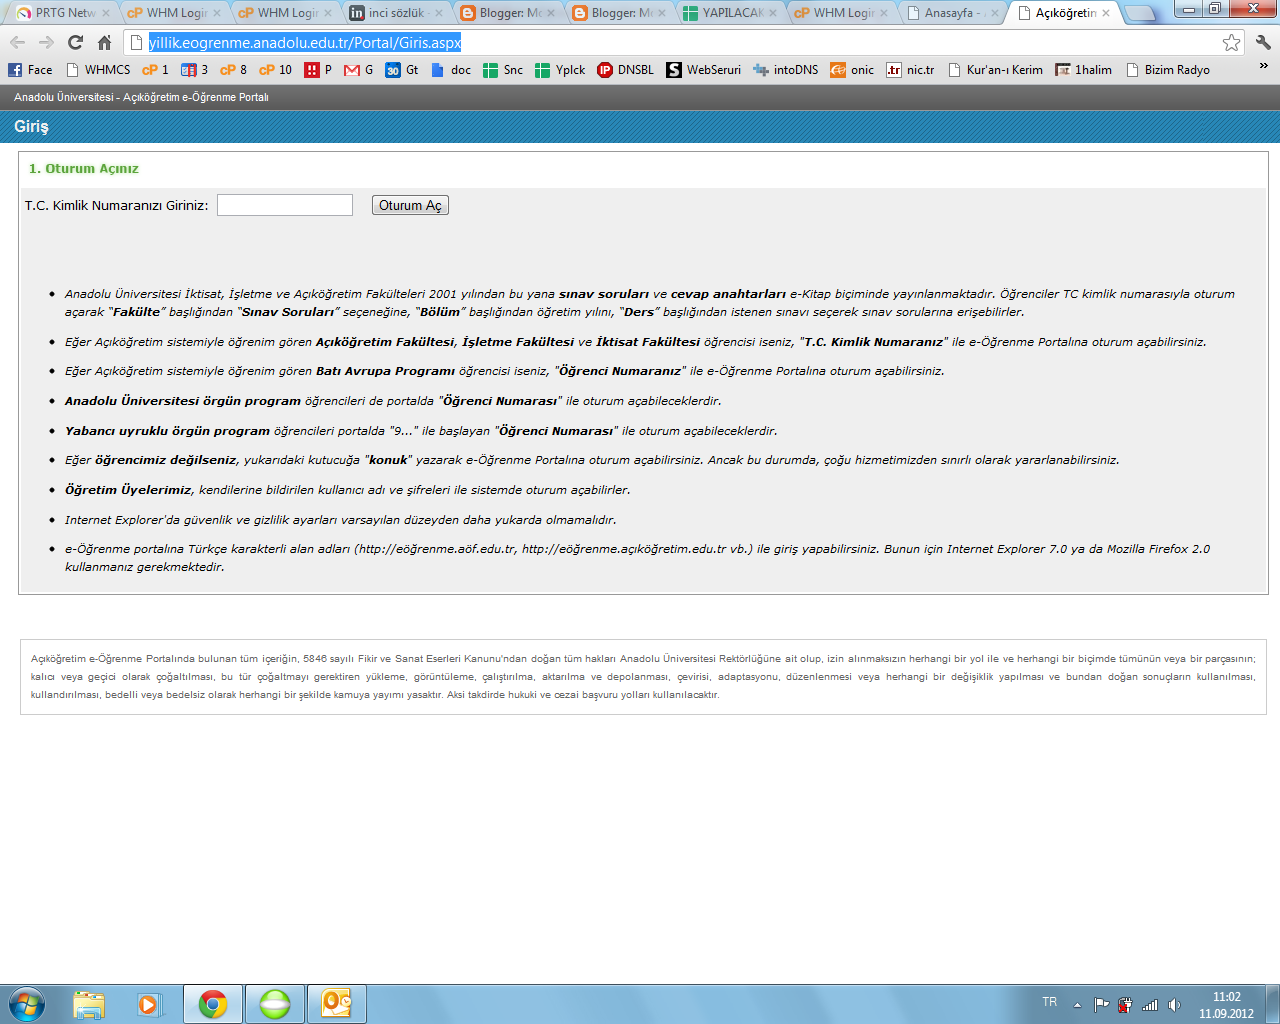The height and width of the screenshot is (1024, 1280).
Task: Open the Snc spreadsheet bookmark
Action: tap(503, 70)
